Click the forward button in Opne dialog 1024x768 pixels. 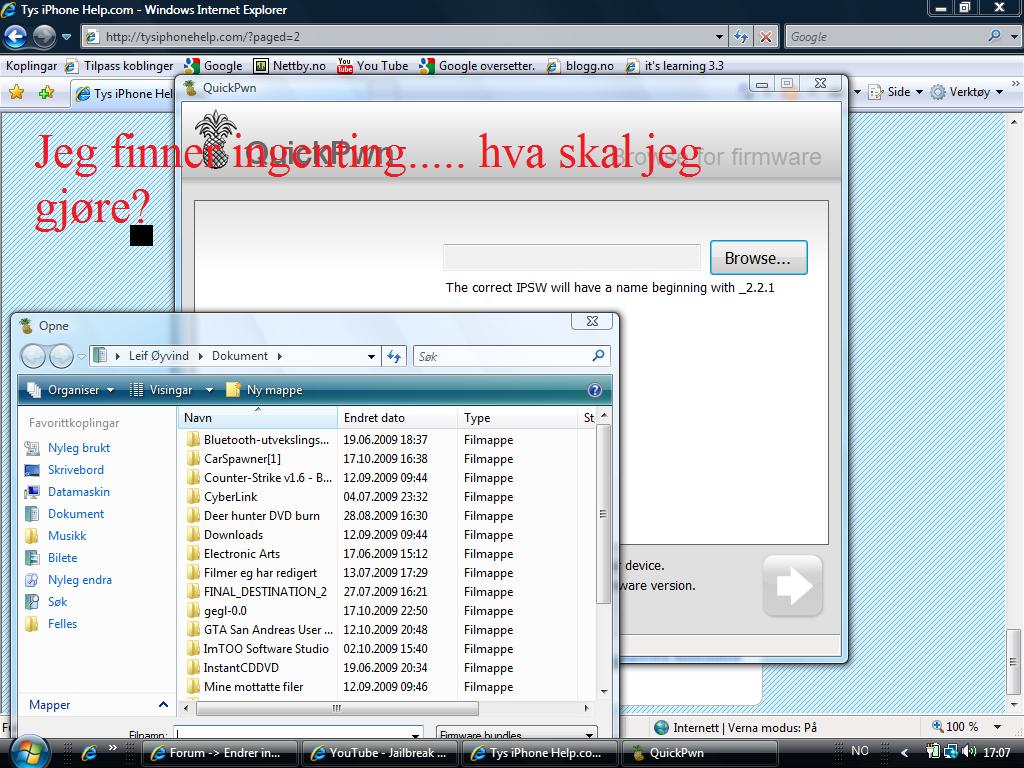click(61, 357)
